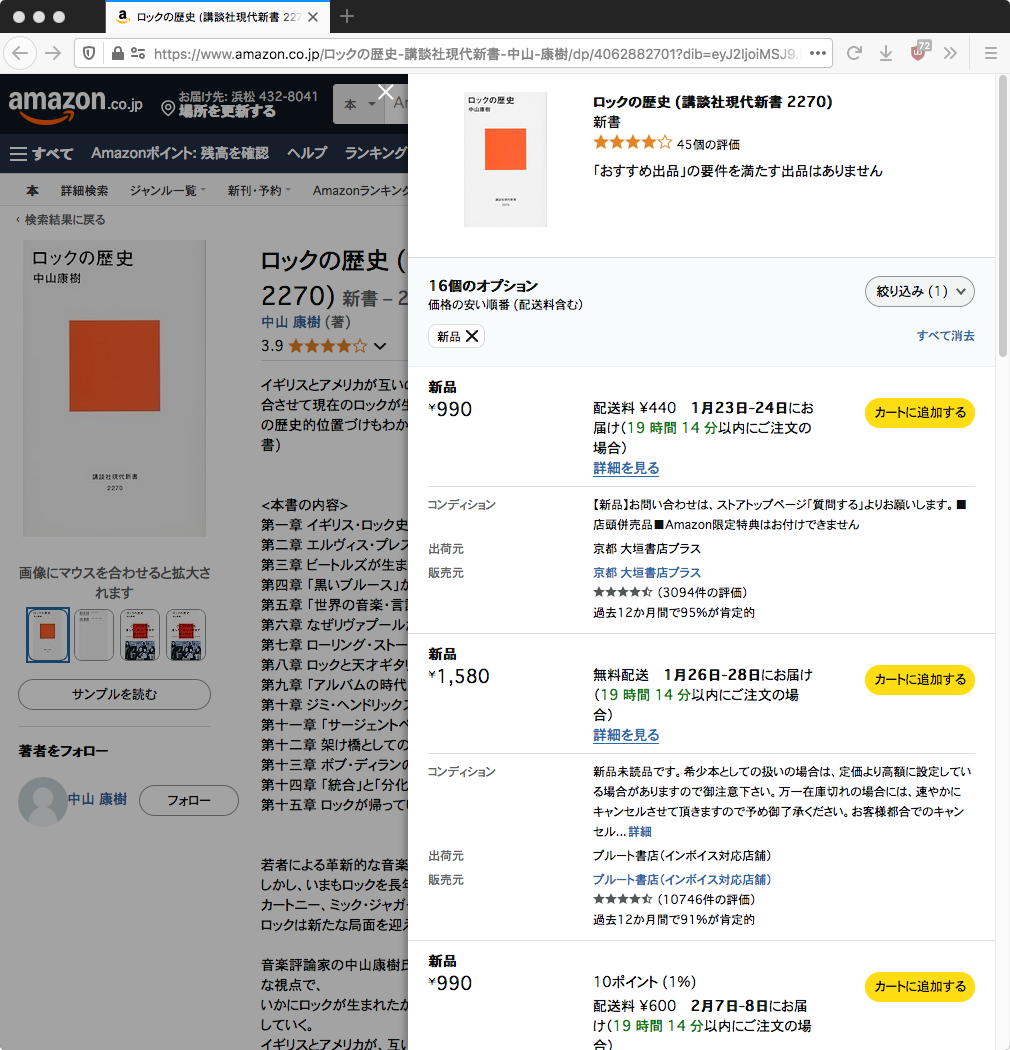Image resolution: width=1010 pixels, height=1050 pixels.
Task: Expand the 新刊・予約 dropdown
Action: 259,191
